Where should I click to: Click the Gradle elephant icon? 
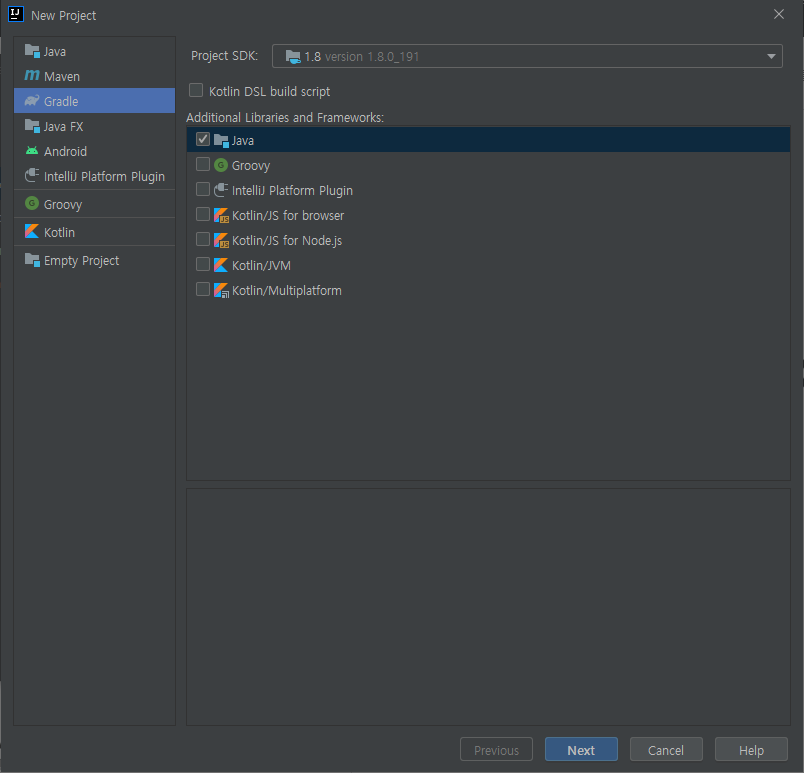[x=32, y=100]
